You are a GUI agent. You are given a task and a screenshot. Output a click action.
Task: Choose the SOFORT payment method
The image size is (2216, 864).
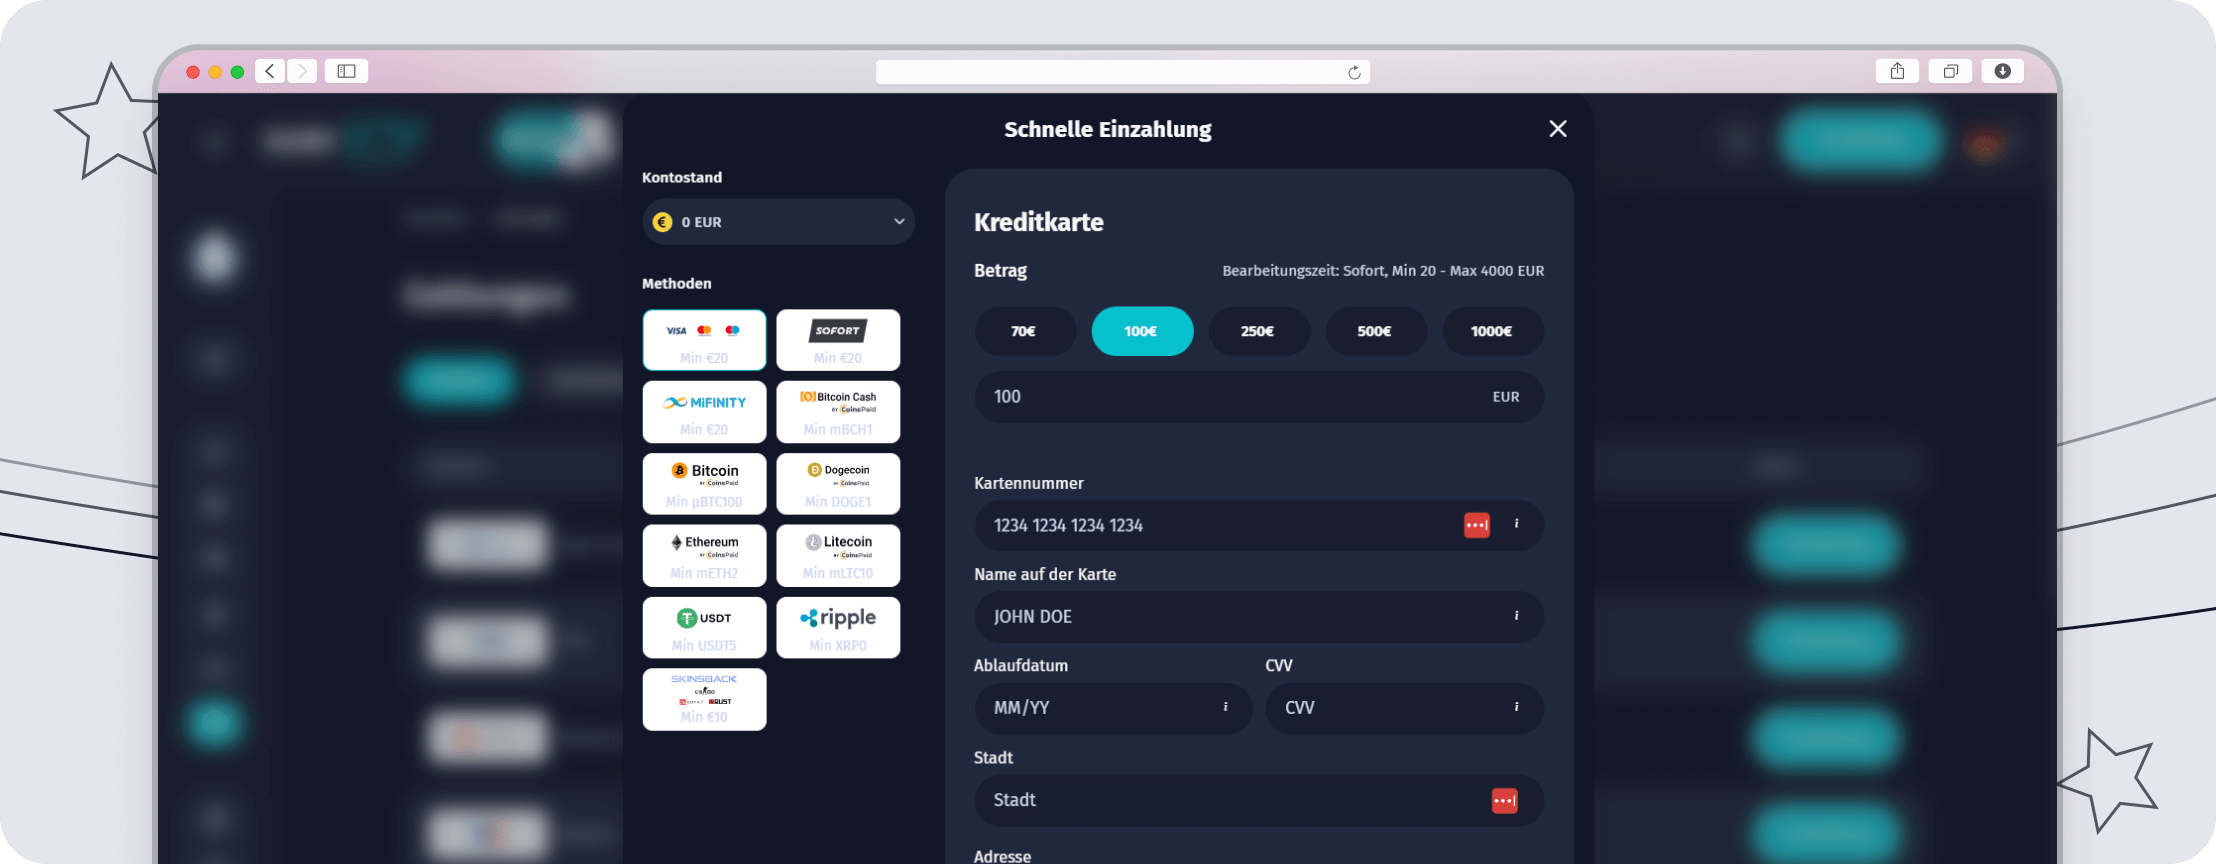[838, 340]
